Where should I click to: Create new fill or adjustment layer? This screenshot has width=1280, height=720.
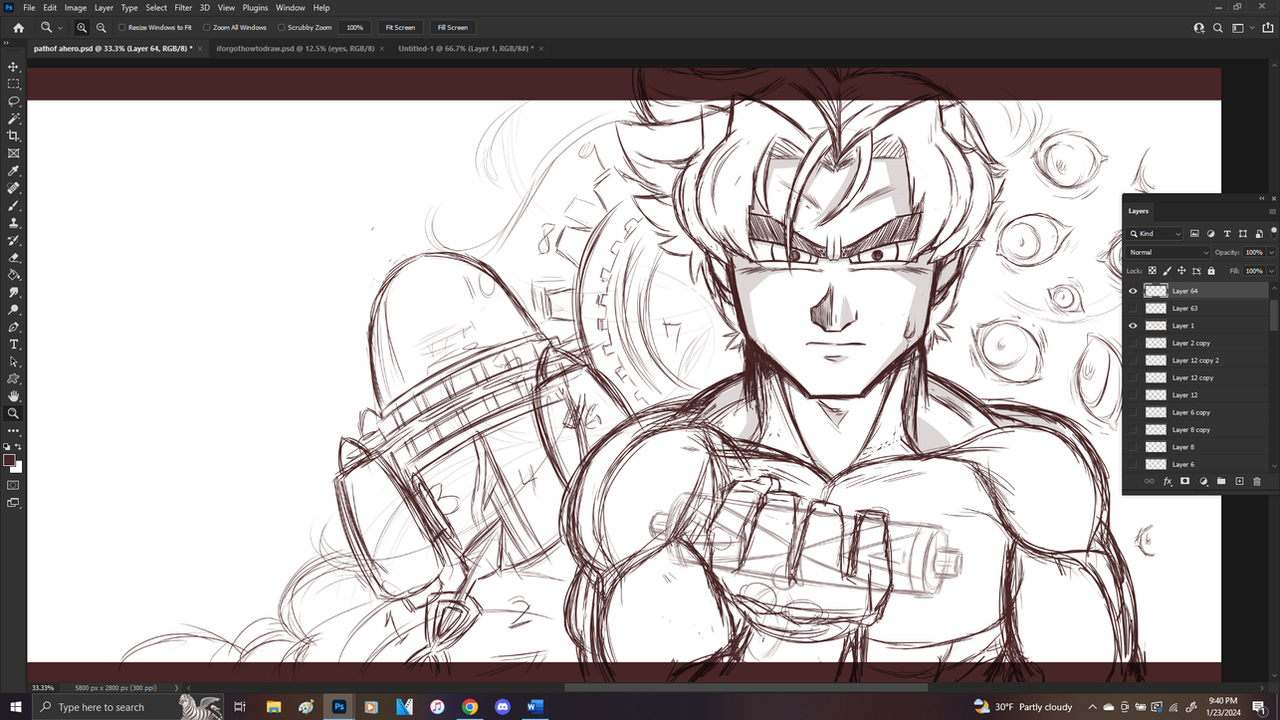[1203, 481]
